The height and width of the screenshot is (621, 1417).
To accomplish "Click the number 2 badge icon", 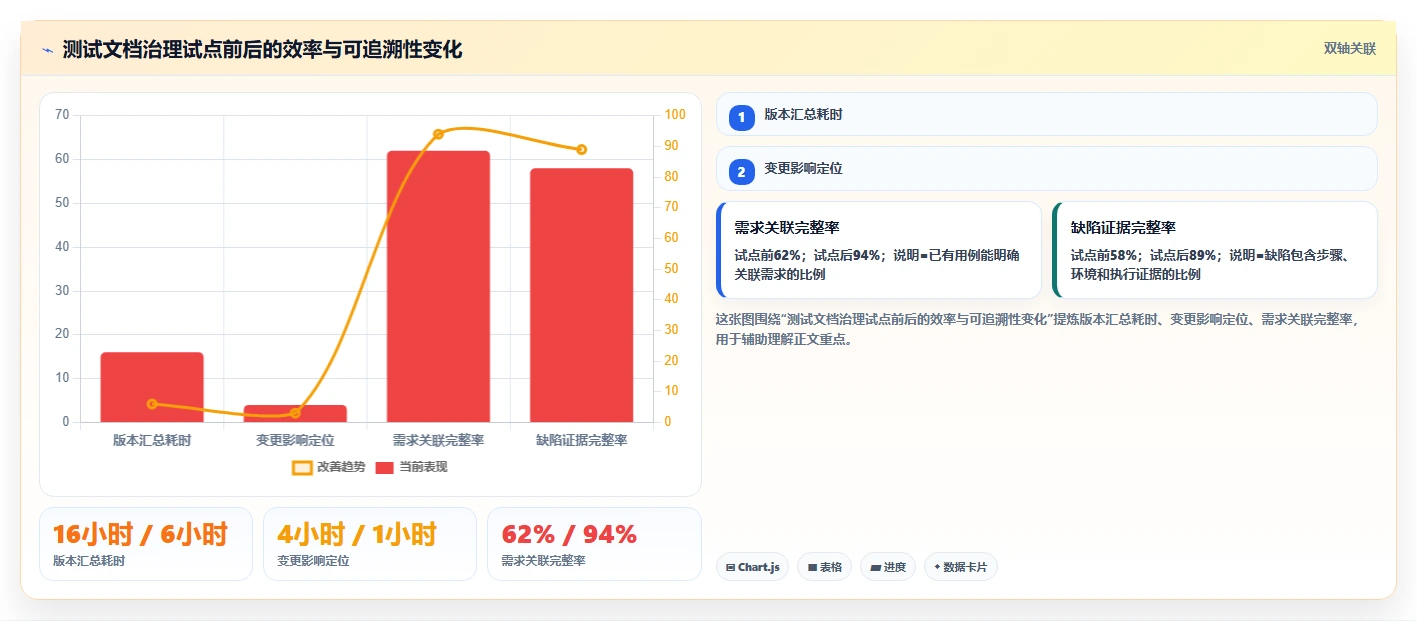I will (x=742, y=172).
